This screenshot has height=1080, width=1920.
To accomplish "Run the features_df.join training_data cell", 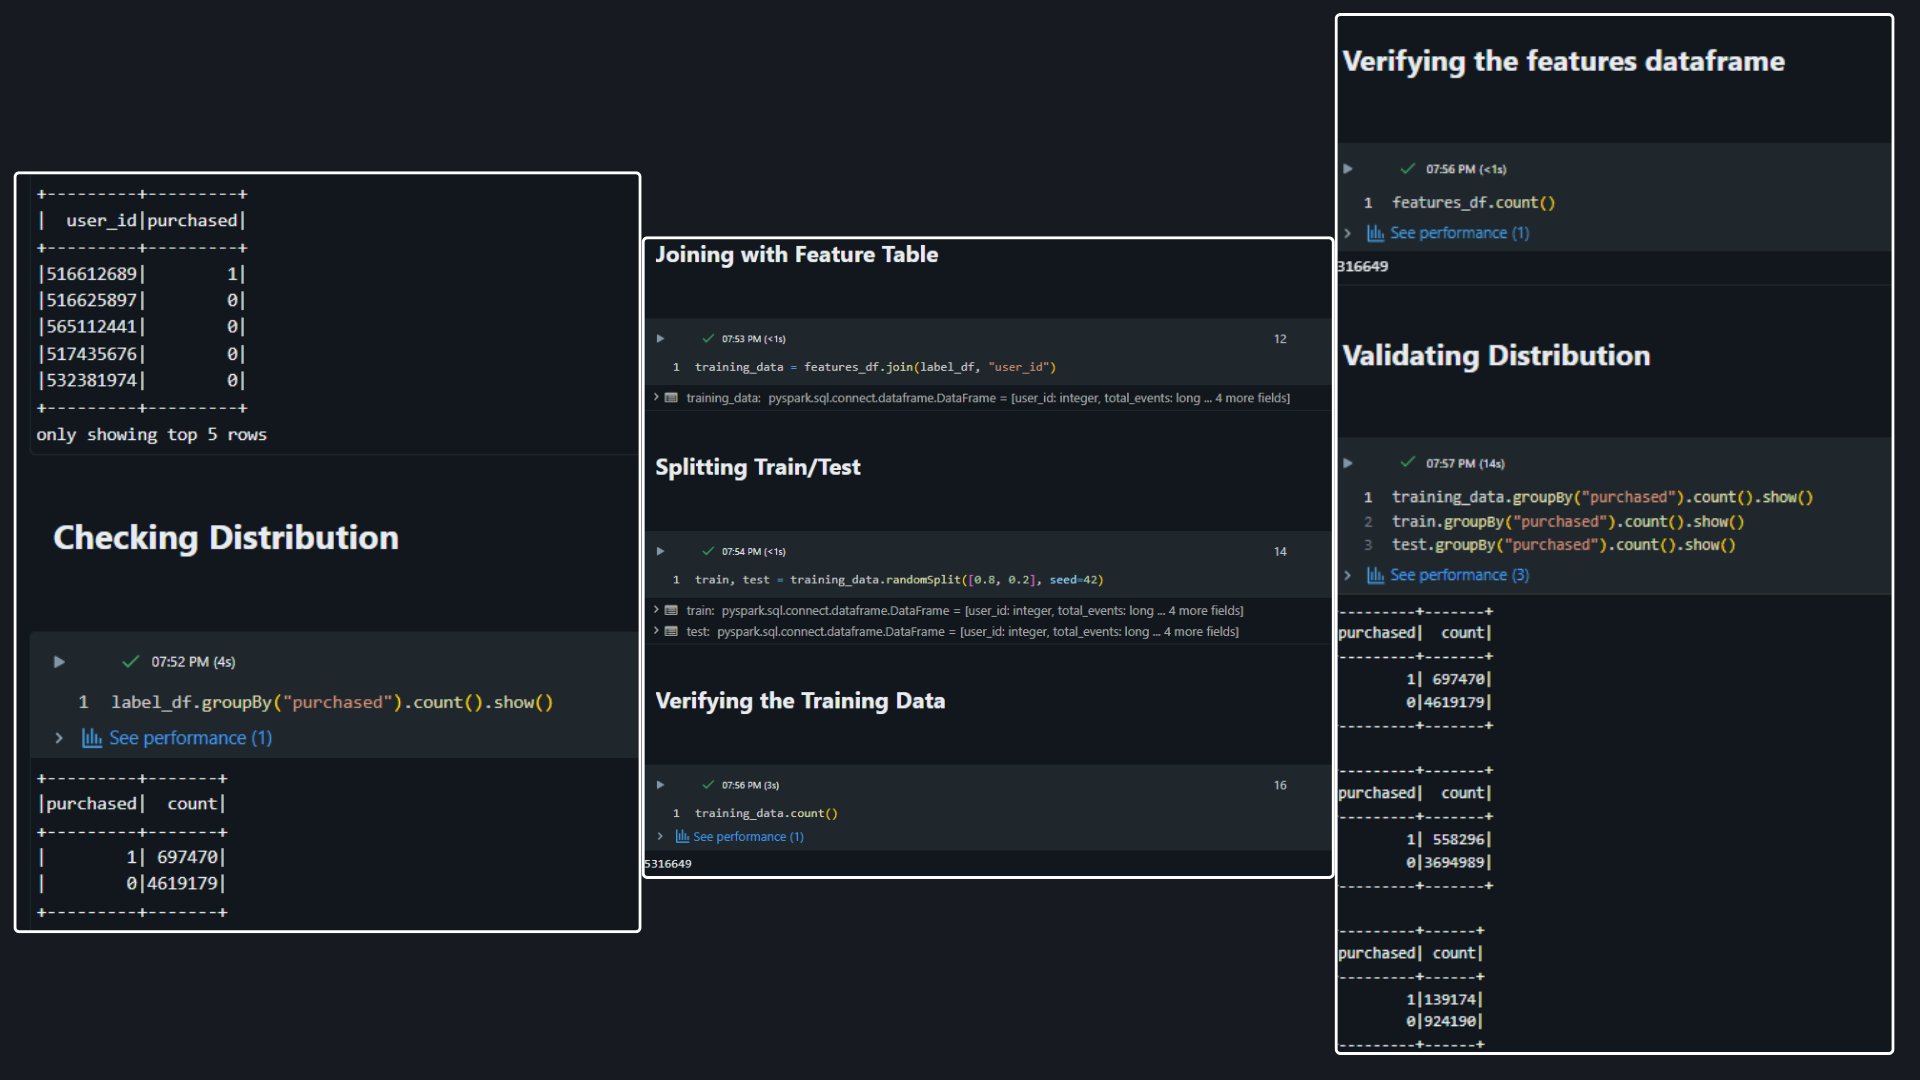I will point(660,339).
